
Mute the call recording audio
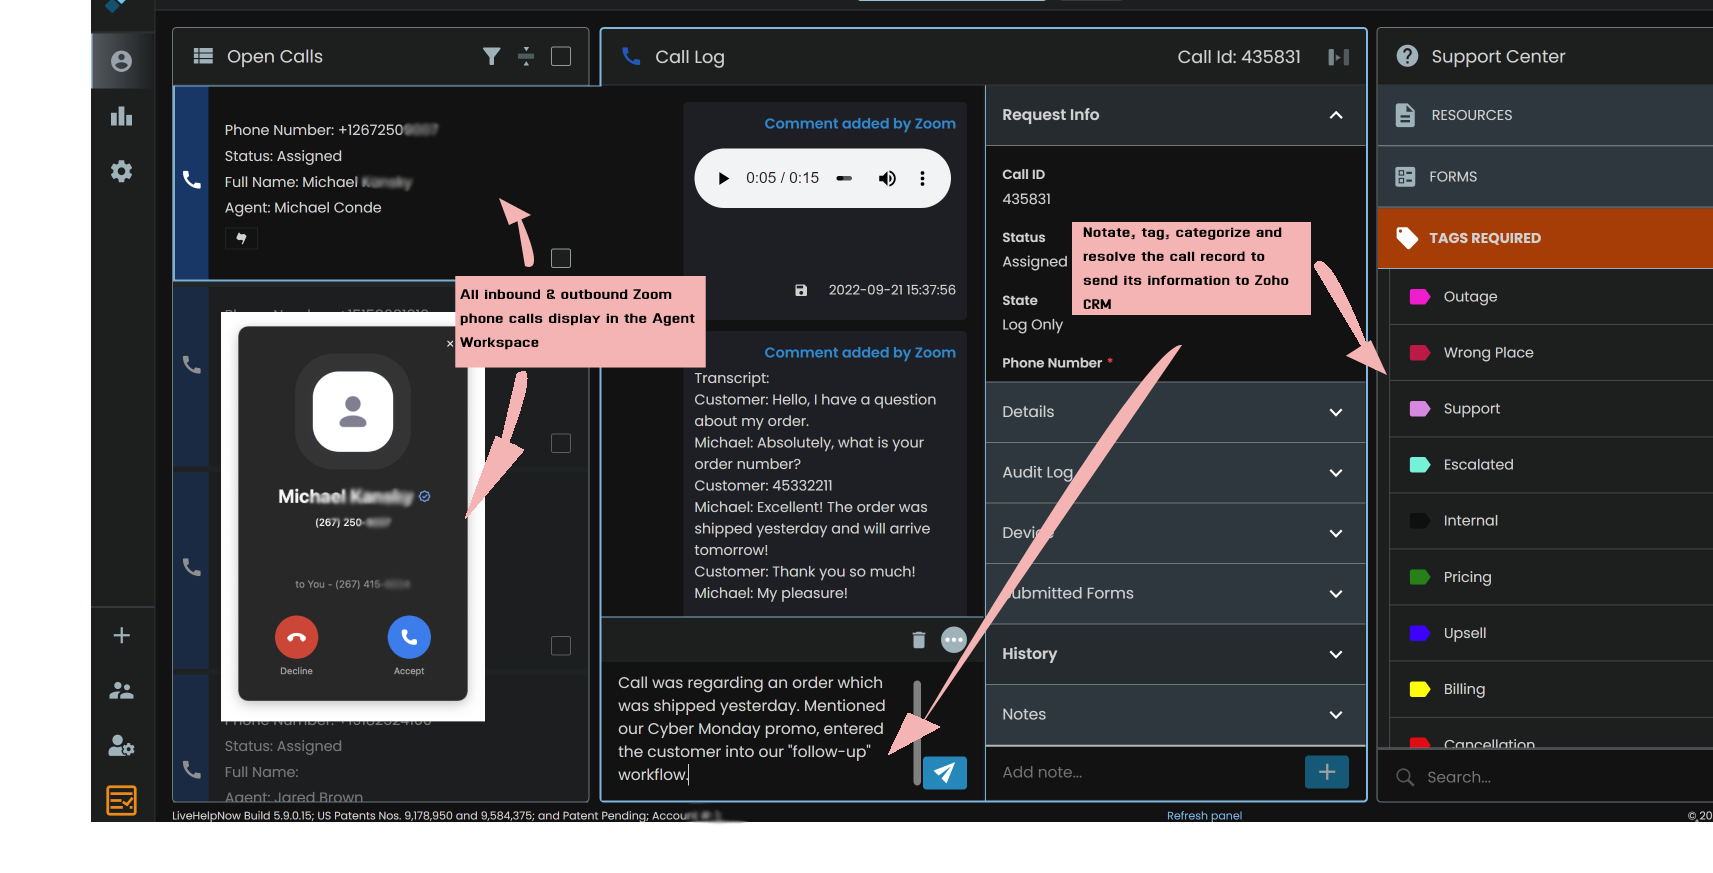887,178
